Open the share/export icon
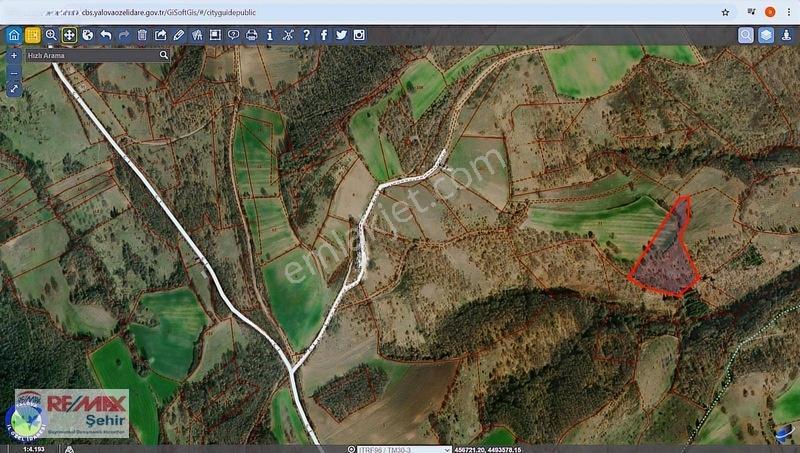The image size is (800, 453). 160,35
